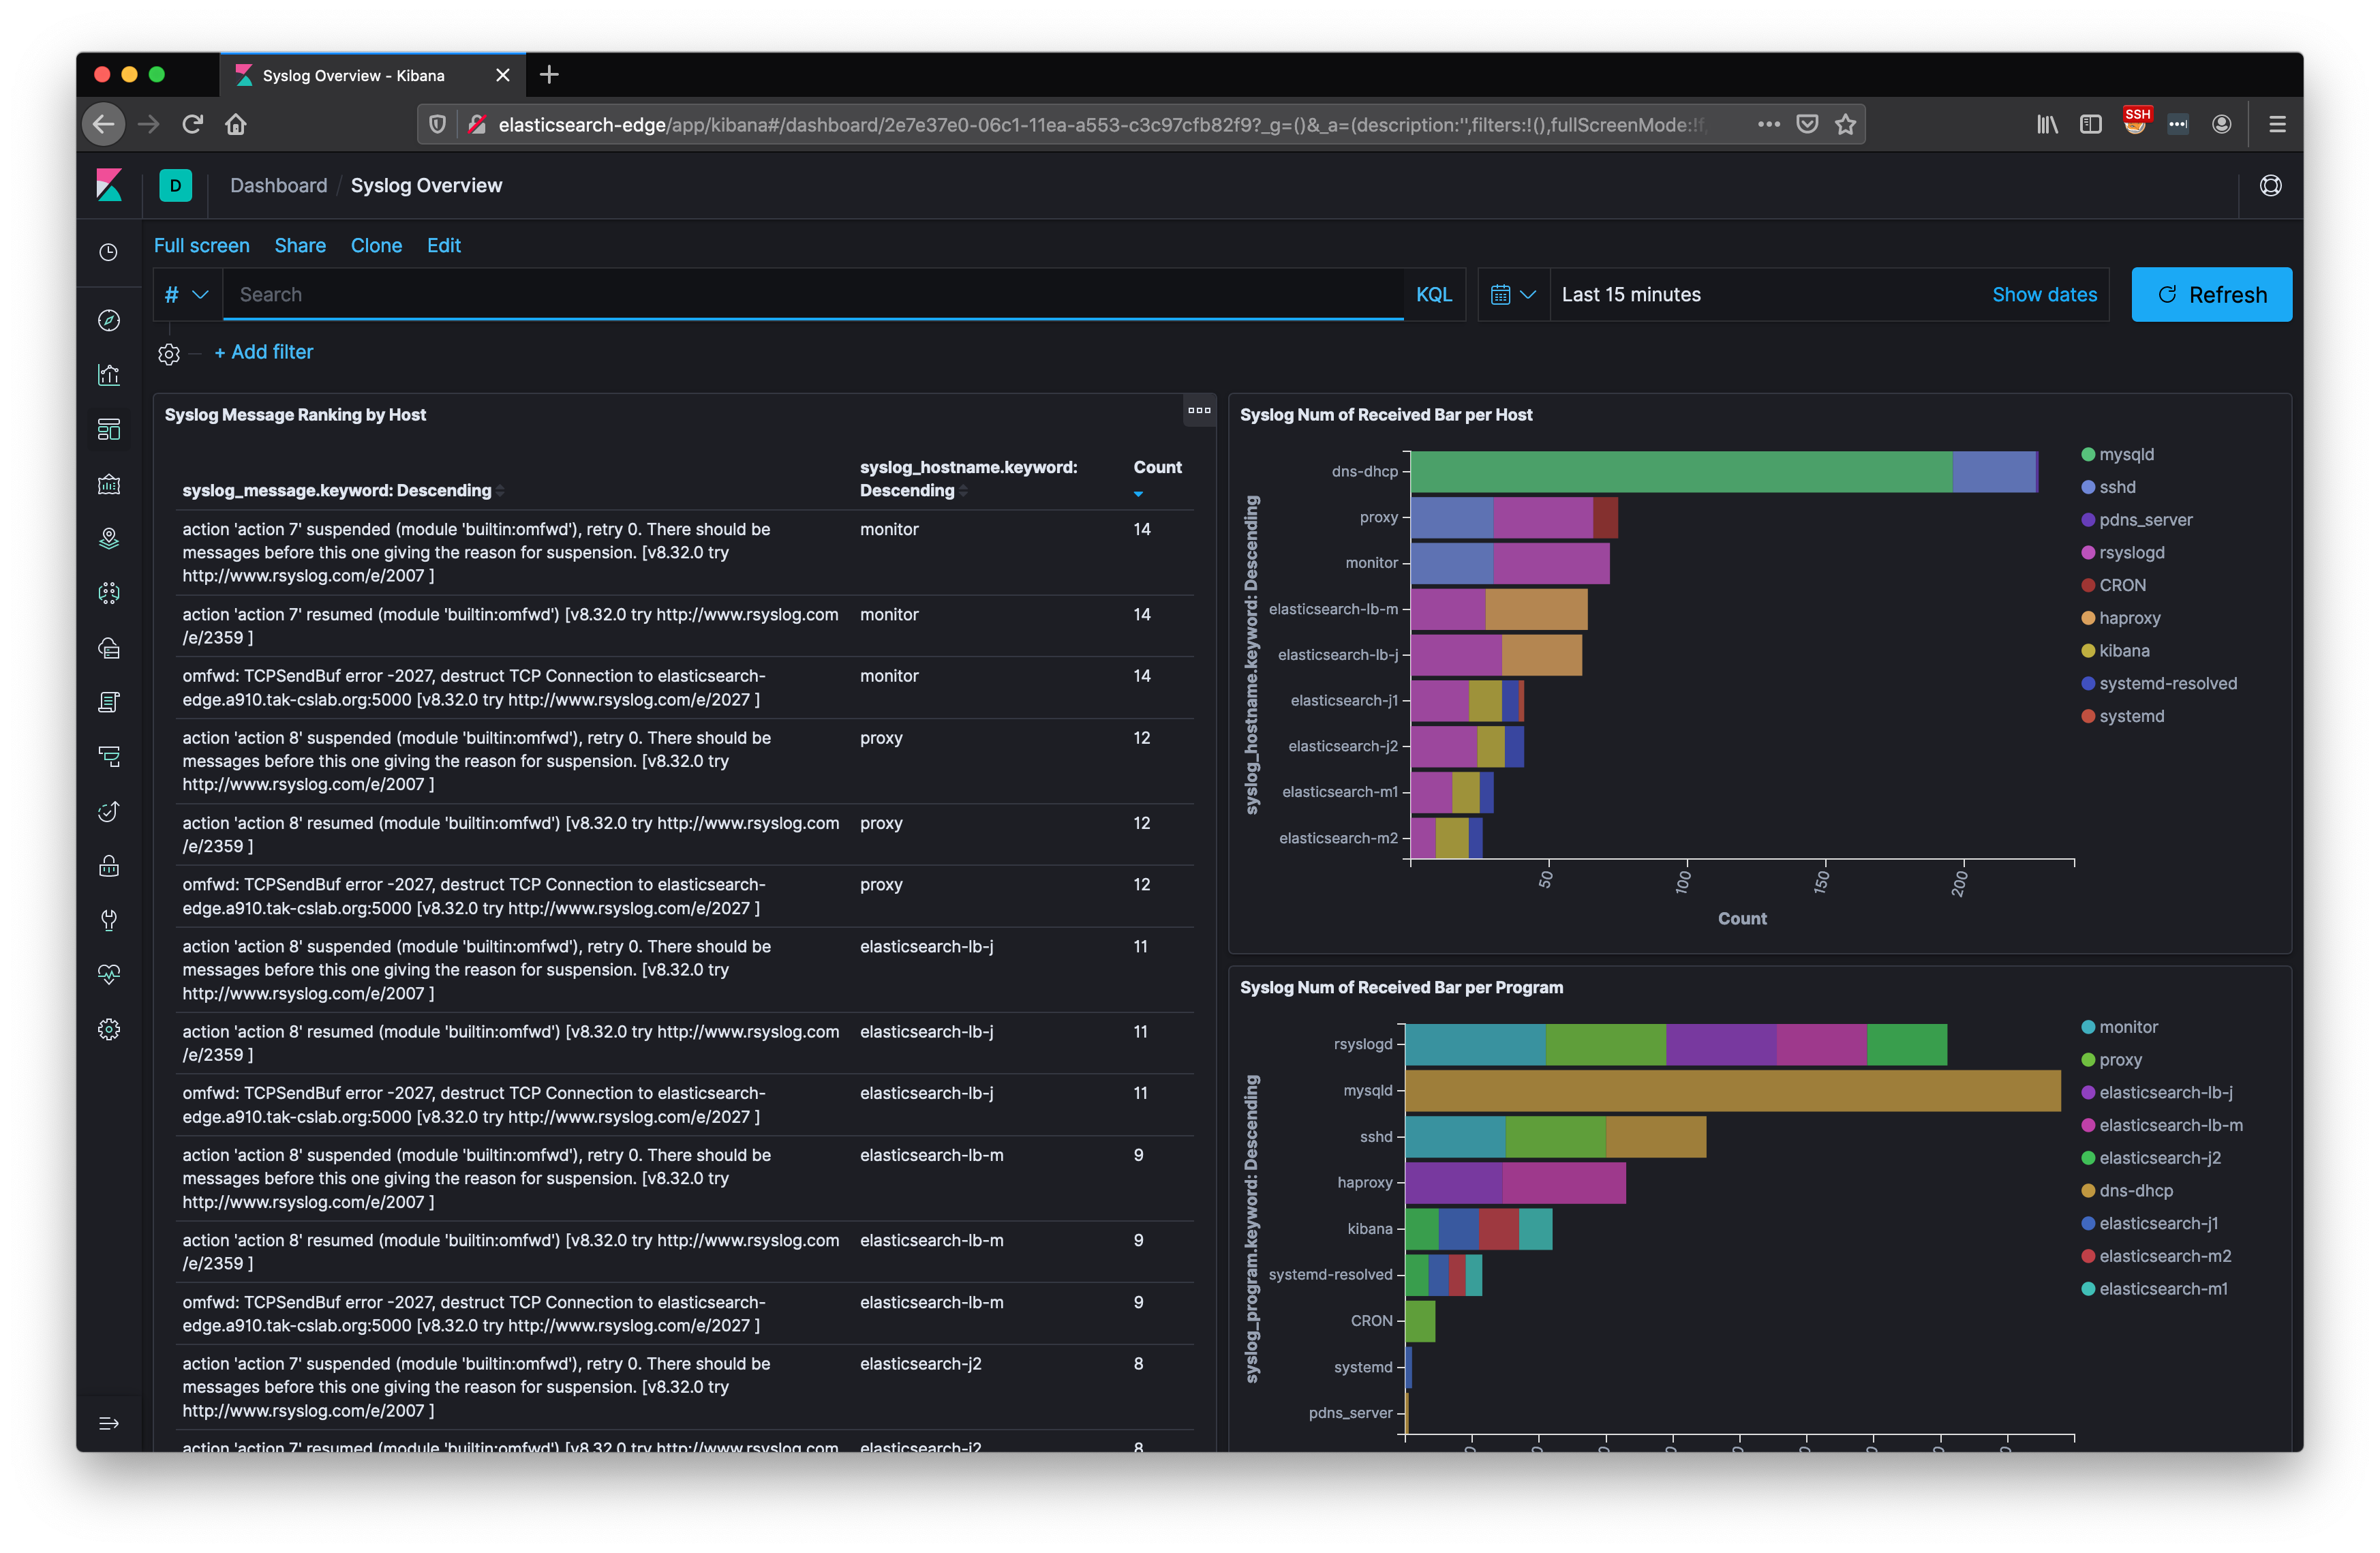Image resolution: width=2380 pixels, height=1553 pixels.
Task: Click Full screen in dashboard menu
Action: pyautogui.click(x=201, y=245)
